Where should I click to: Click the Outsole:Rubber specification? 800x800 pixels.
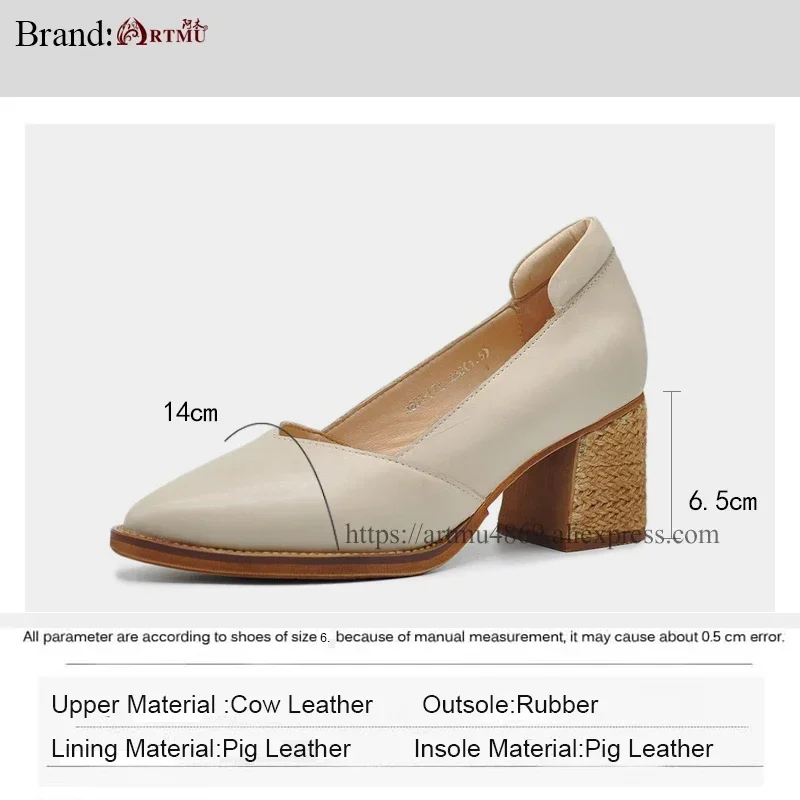coord(510,705)
